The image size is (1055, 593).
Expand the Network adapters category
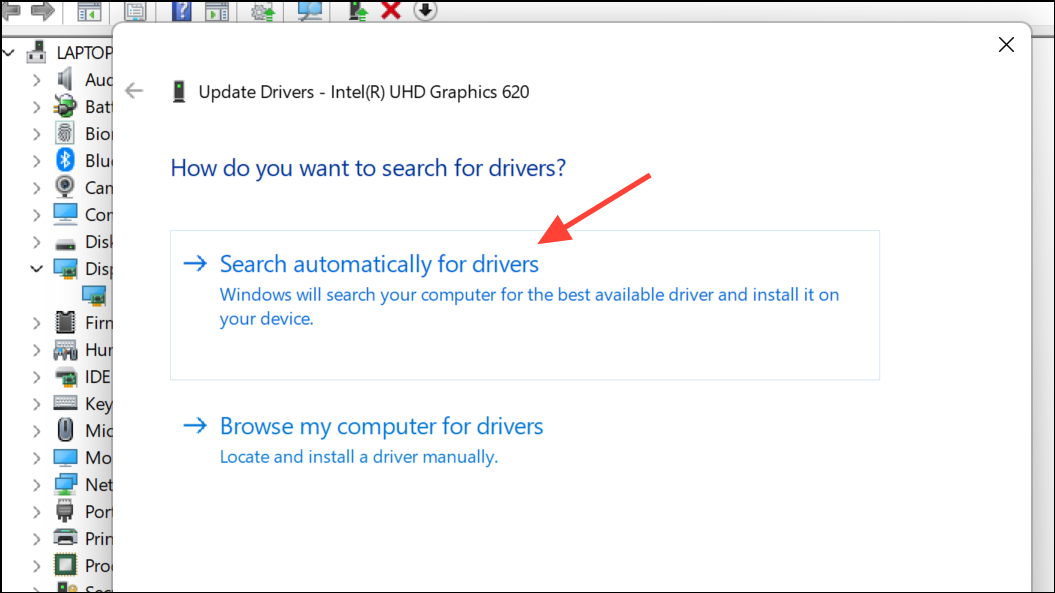point(37,485)
